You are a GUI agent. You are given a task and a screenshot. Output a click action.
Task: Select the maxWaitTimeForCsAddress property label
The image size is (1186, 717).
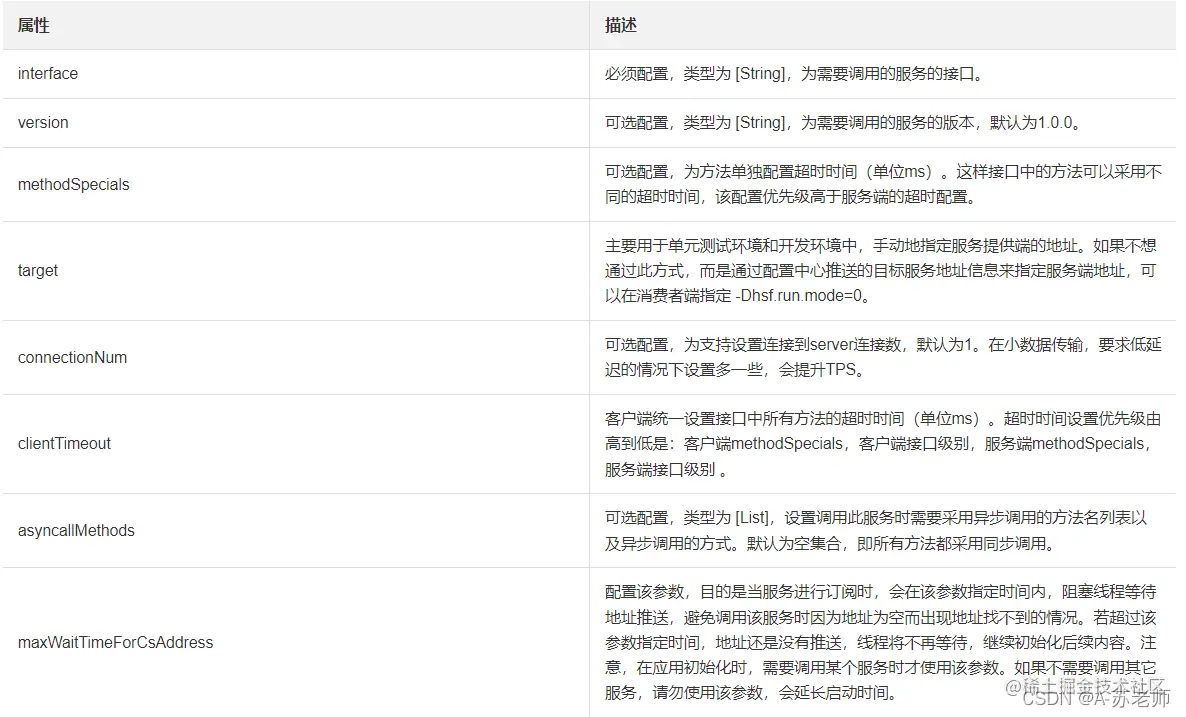click(x=112, y=642)
